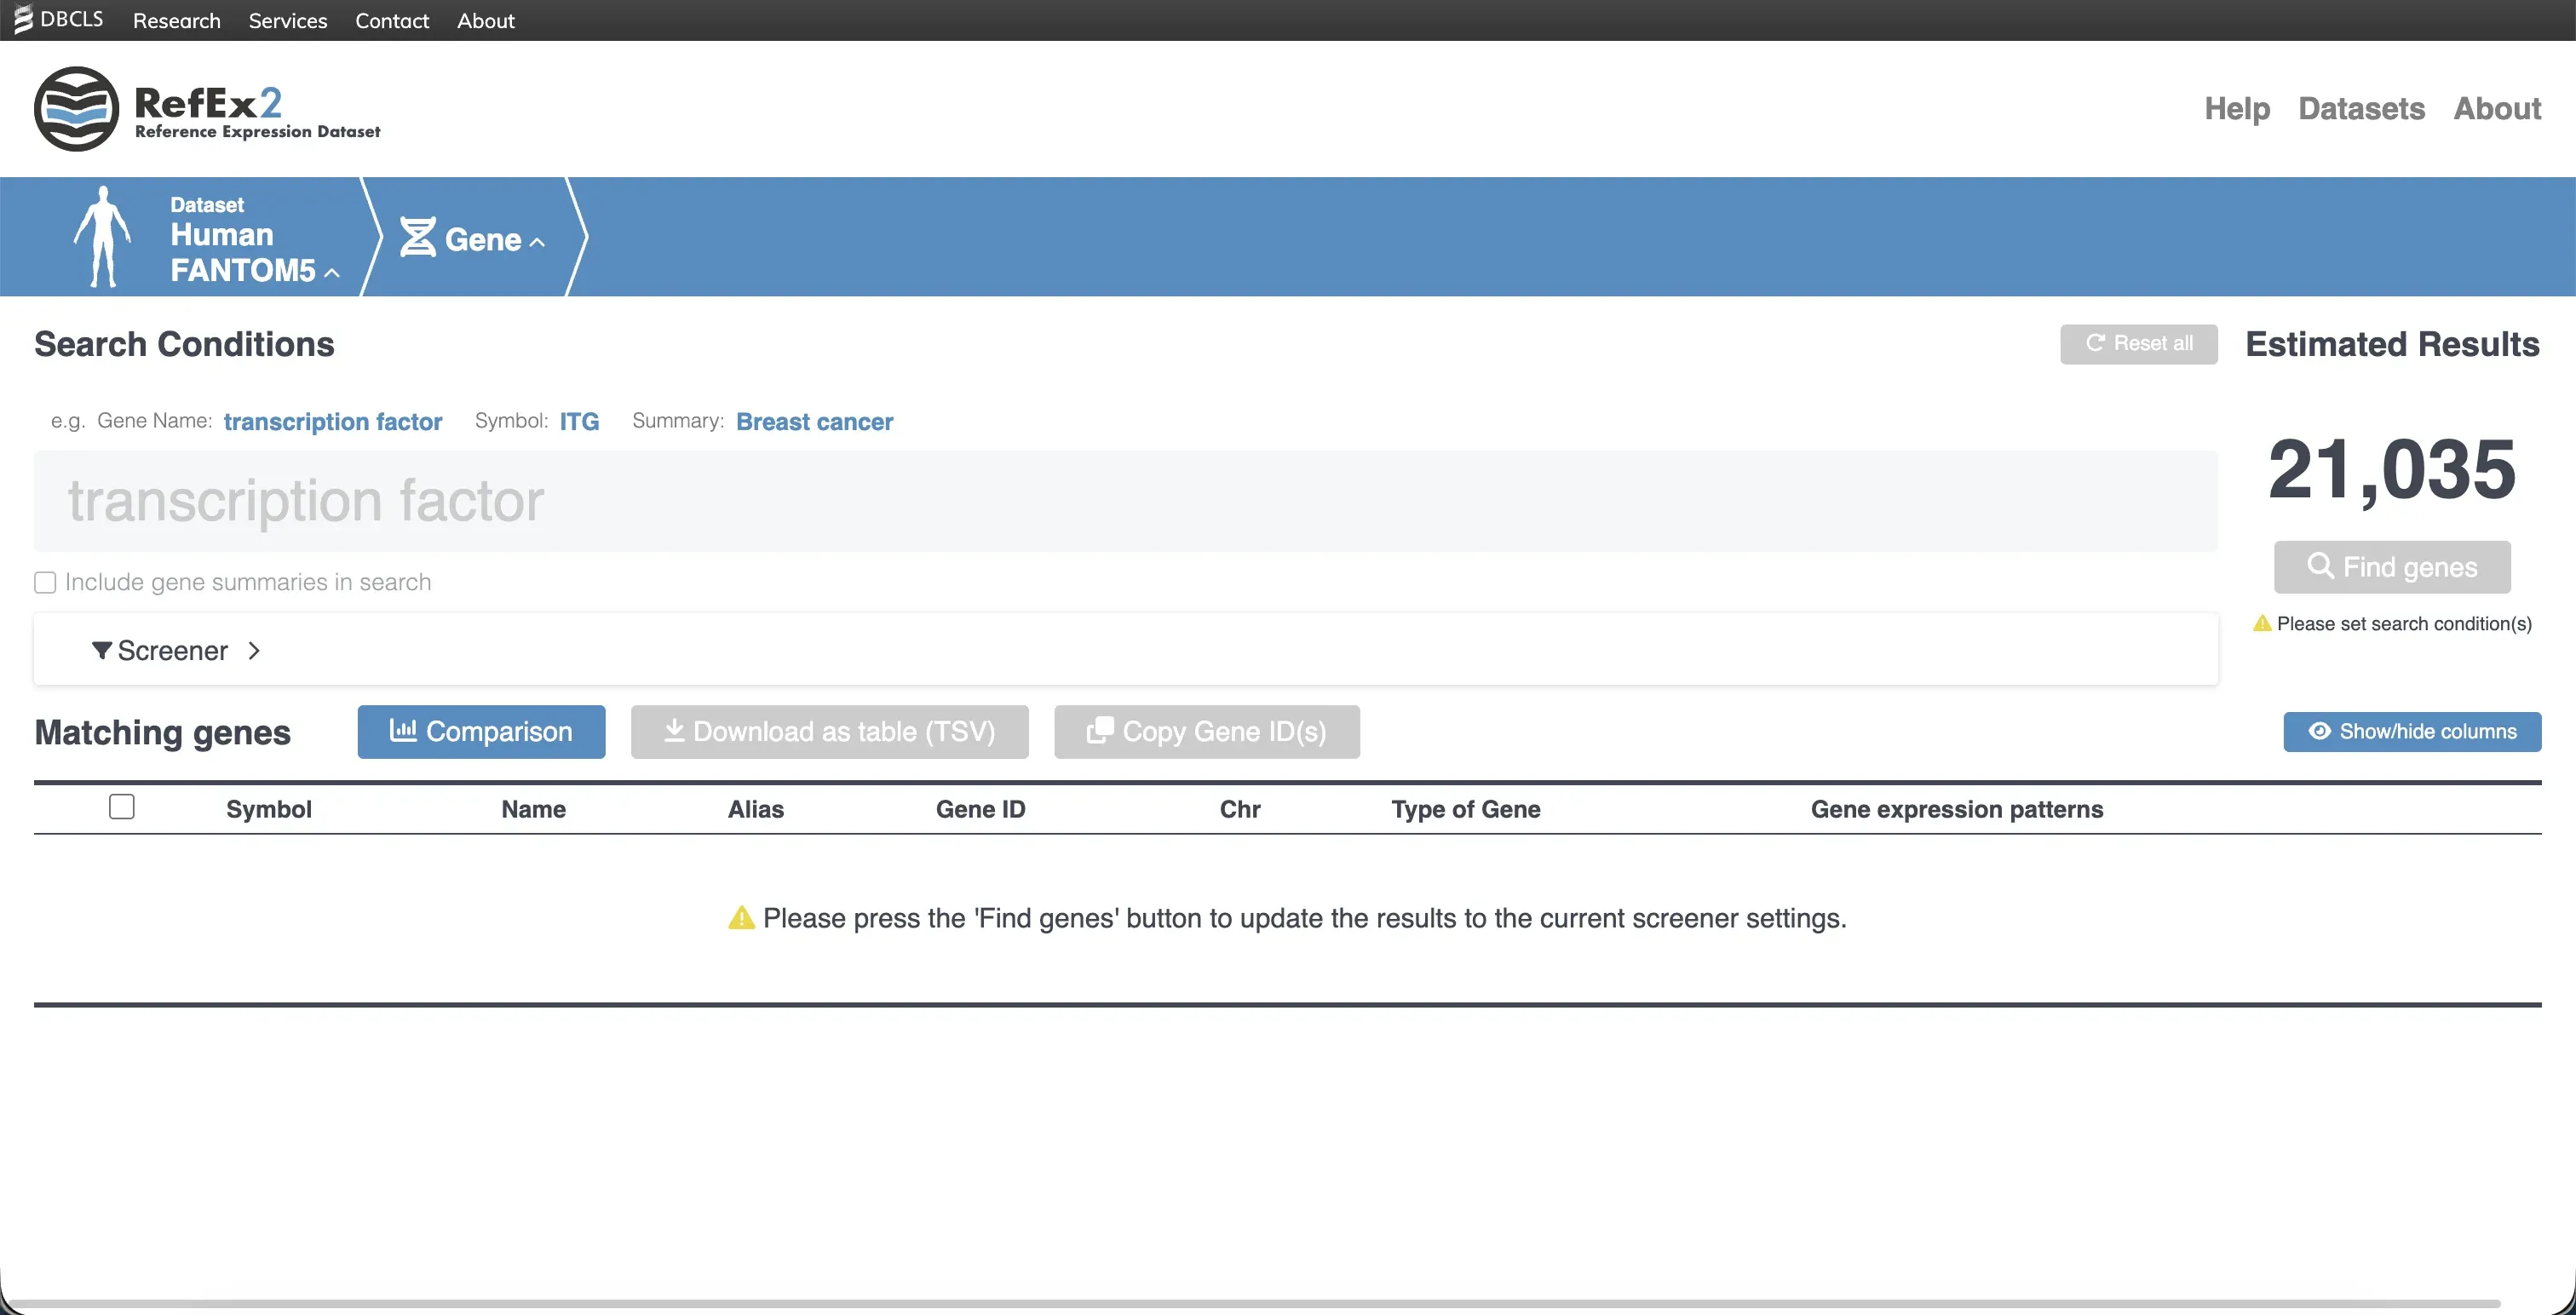Click the Alias column header
This screenshot has height=1315, width=2576.
(x=756, y=809)
